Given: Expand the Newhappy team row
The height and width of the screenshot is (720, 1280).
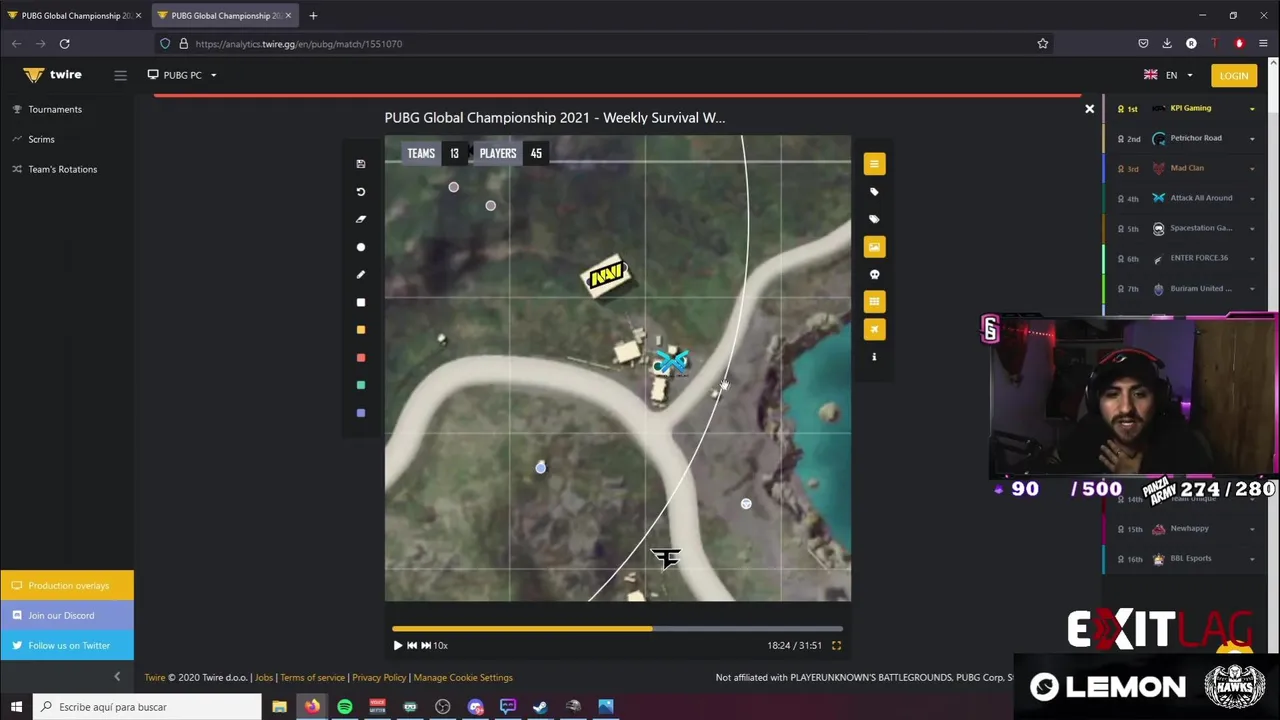Looking at the screenshot, I should [x=1252, y=529].
